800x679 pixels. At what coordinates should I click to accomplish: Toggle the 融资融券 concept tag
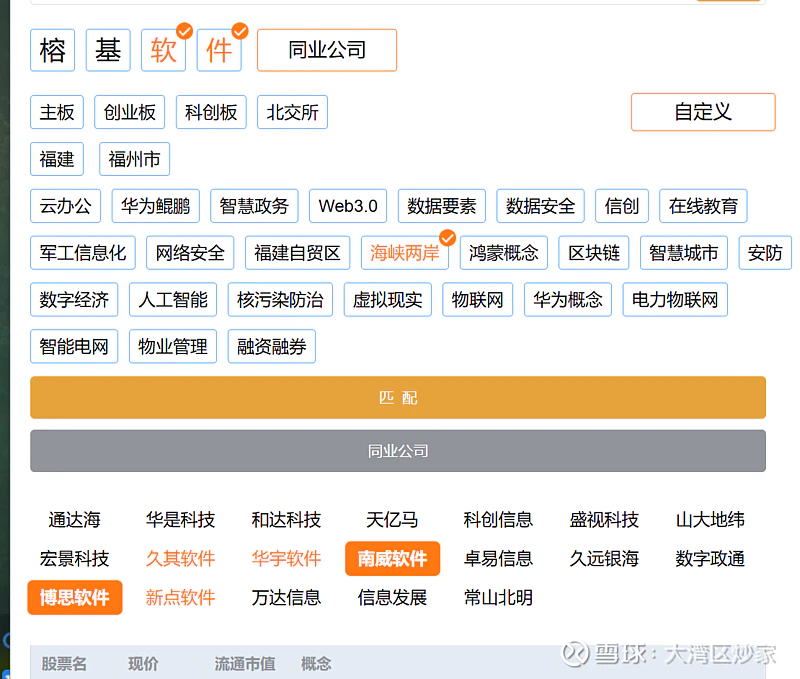point(272,347)
